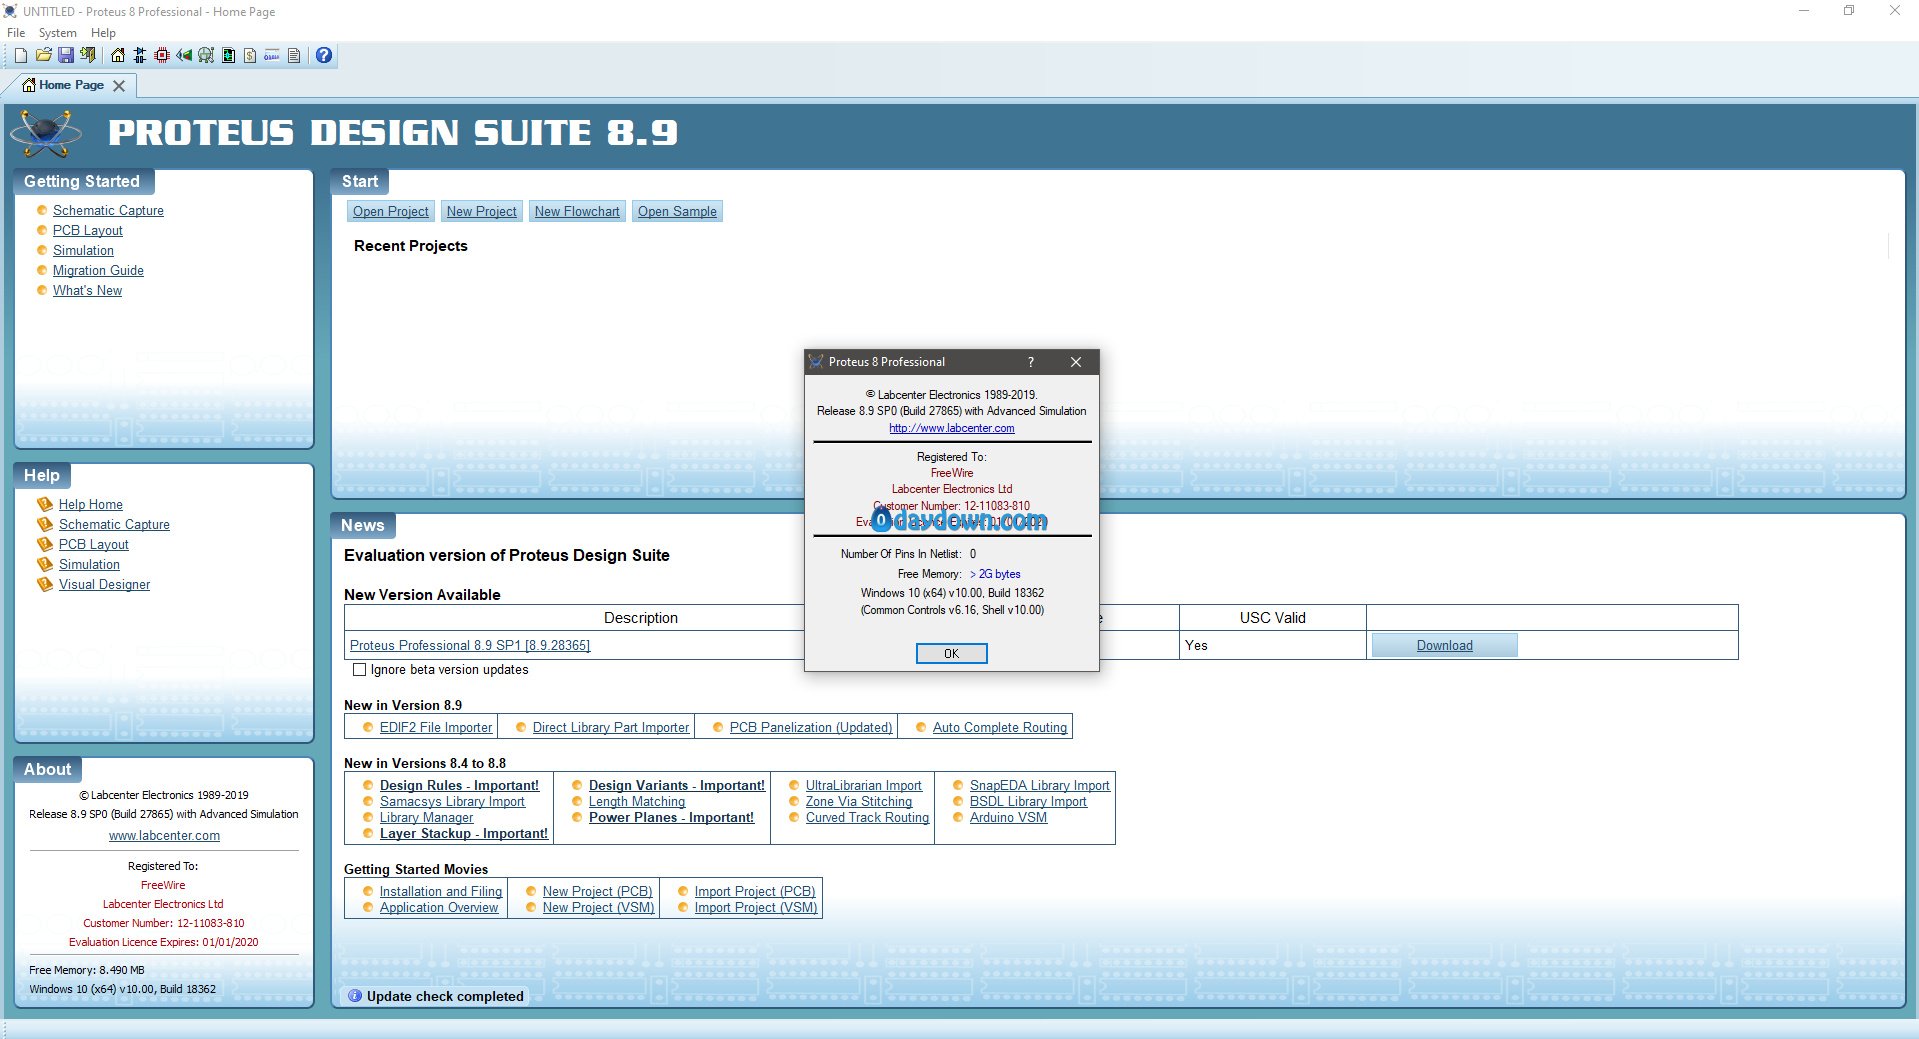1919x1039 pixels.
Task: Launch the 3D Visualizer toolbar icon
Action: pos(184,55)
